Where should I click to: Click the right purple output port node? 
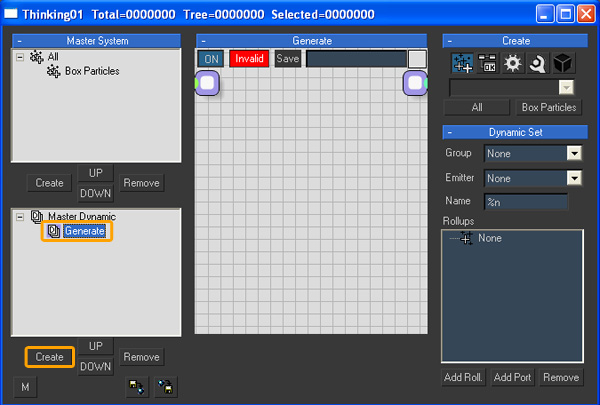pyautogui.click(x=416, y=83)
